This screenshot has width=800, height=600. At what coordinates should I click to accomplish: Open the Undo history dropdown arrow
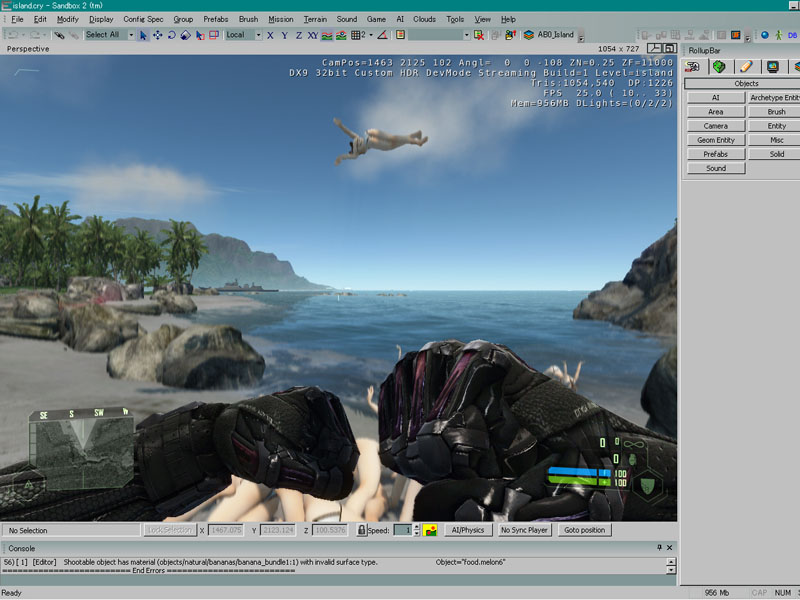click(x=23, y=35)
